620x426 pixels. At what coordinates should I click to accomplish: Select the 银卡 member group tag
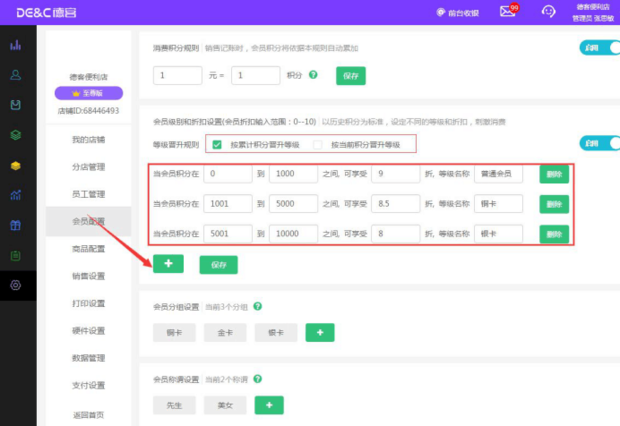(x=276, y=333)
